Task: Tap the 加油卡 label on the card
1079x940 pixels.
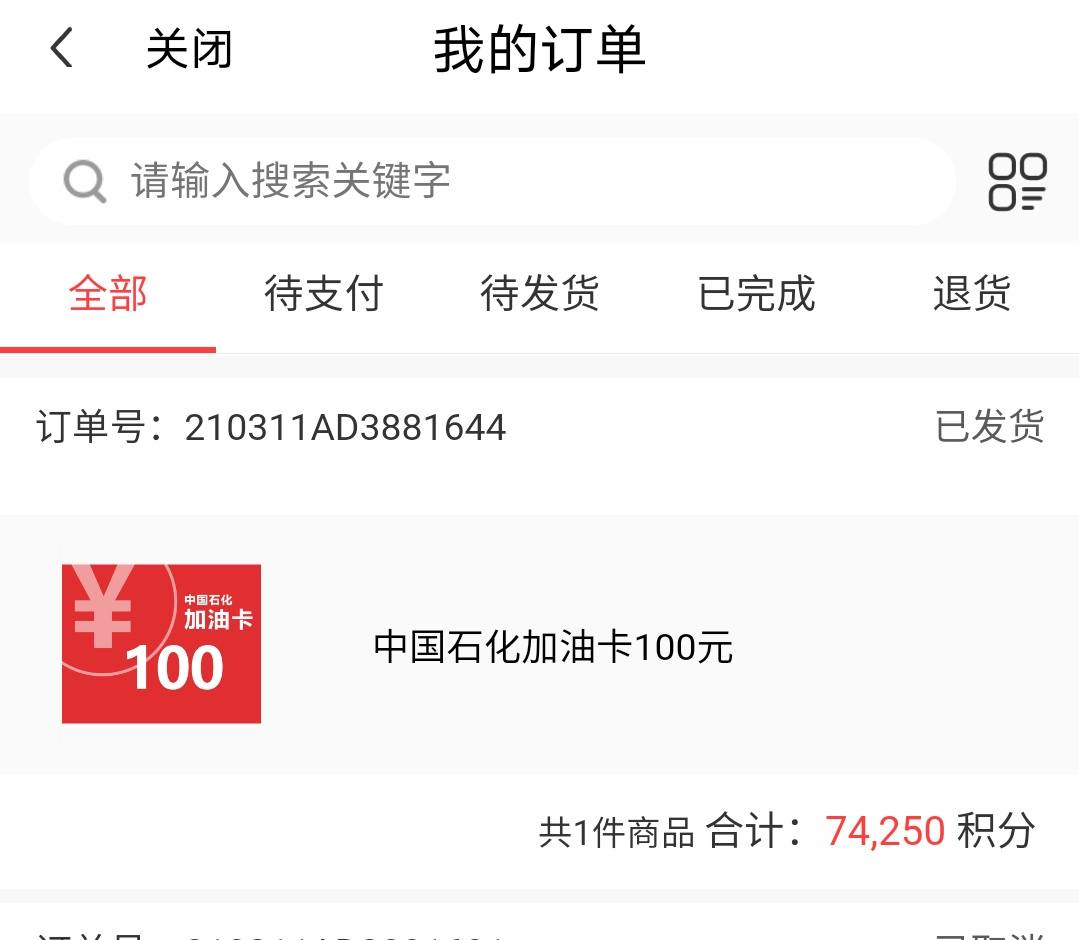Action: [218, 619]
